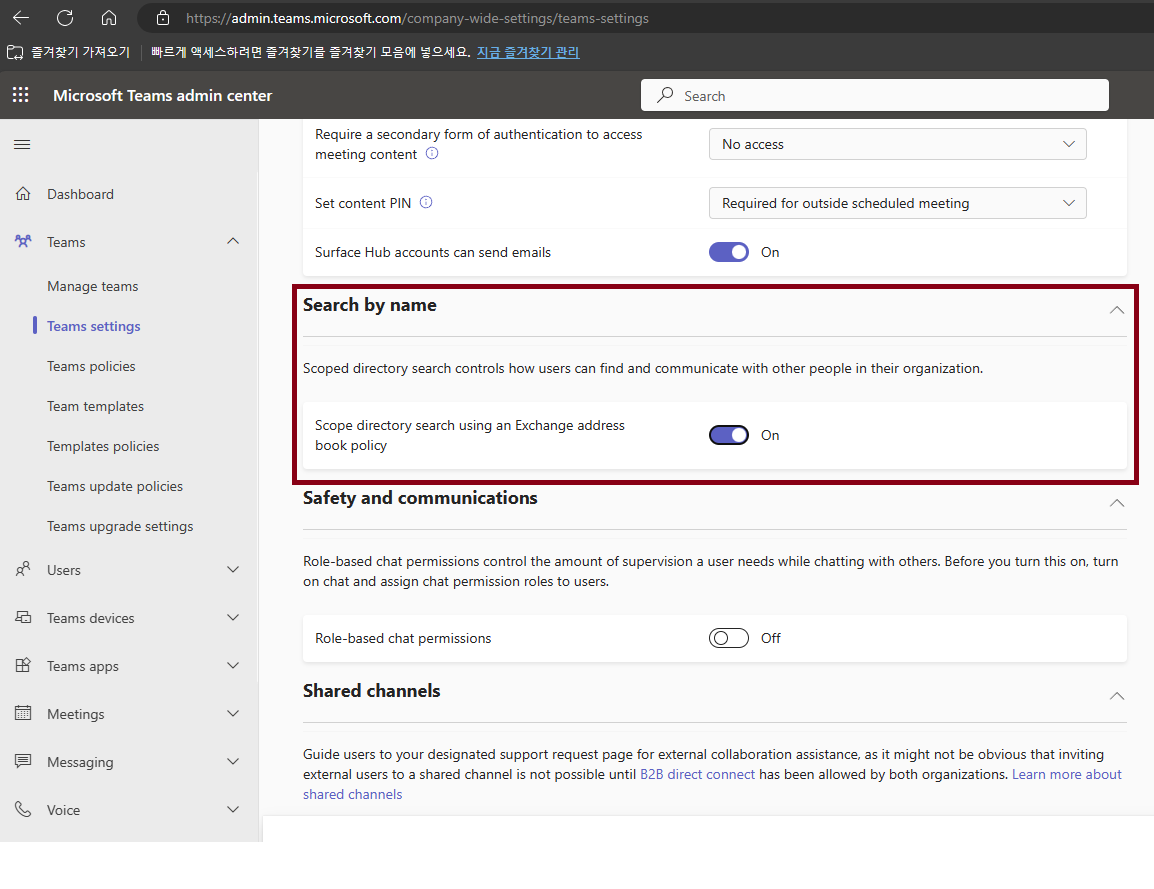Open Manage teams

point(93,286)
